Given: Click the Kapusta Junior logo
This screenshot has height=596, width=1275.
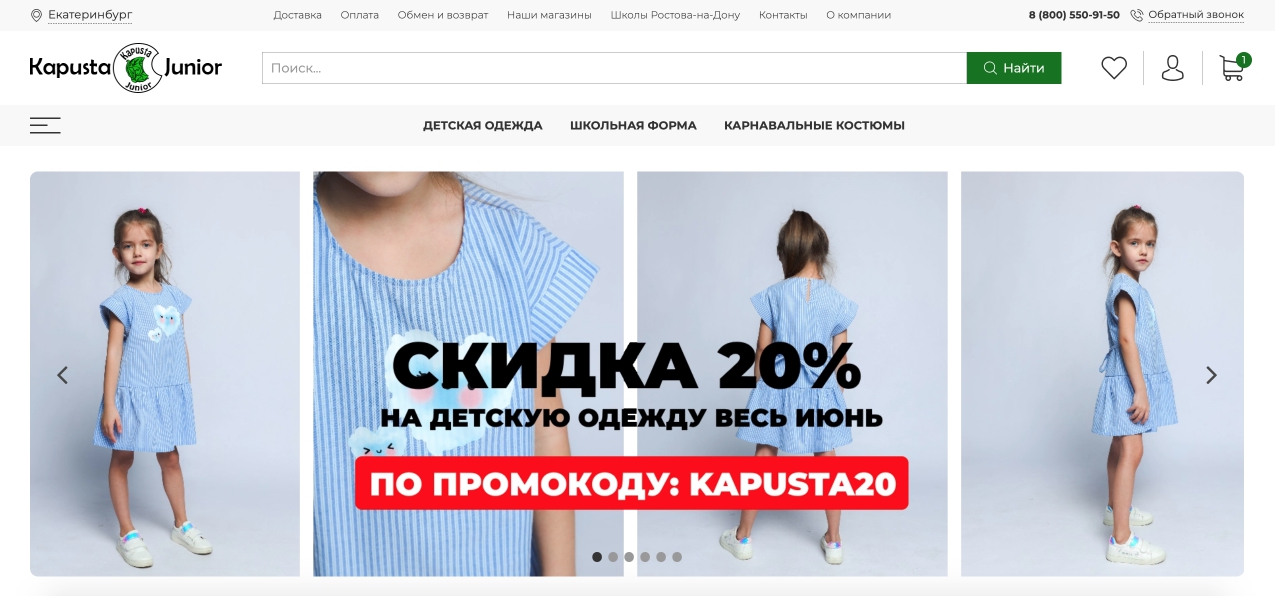Looking at the screenshot, I should (x=126, y=68).
